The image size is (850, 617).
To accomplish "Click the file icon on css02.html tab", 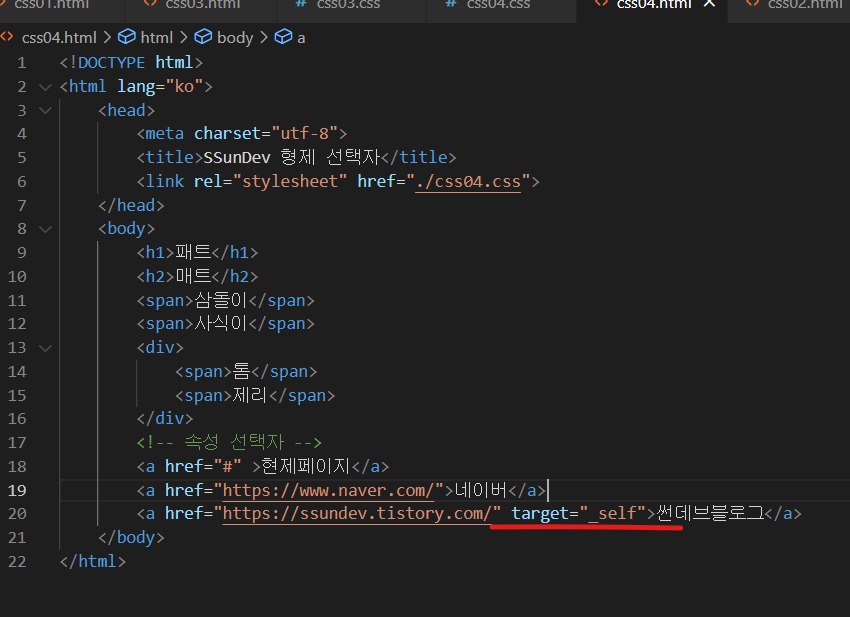I will click(x=752, y=3).
